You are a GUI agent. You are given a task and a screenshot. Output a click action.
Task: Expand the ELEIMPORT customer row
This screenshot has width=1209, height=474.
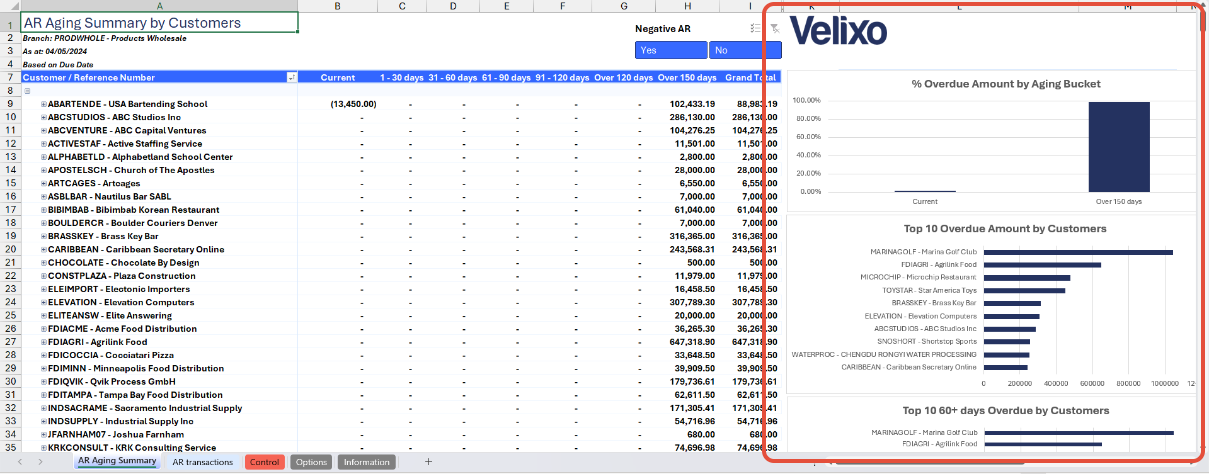pyautogui.click(x=43, y=289)
